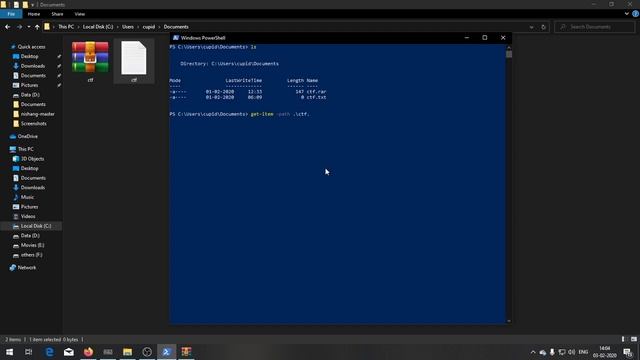Open Task View on the taskbar
The height and width of the screenshot is (360, 640).
(29, 352)
